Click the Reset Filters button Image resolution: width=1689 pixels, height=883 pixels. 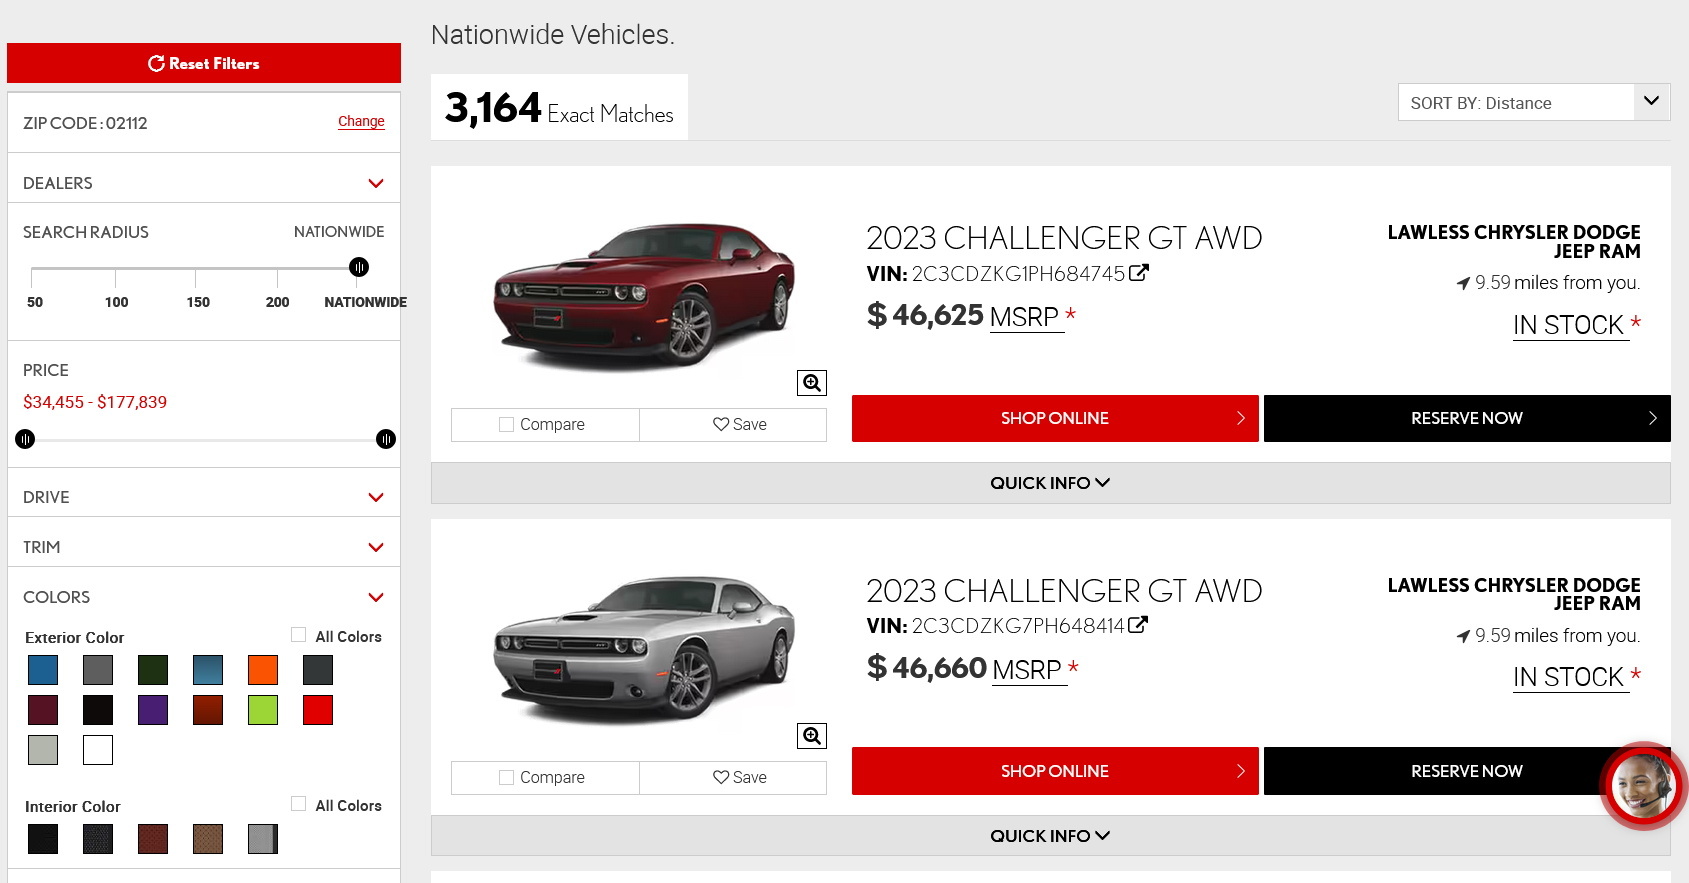tap(204, 63)
